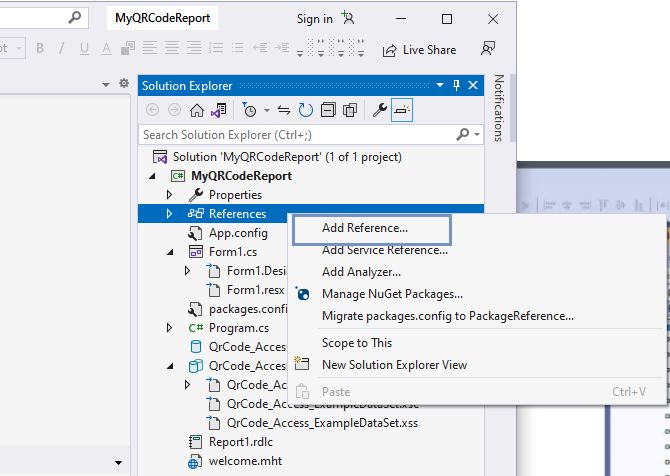The width and height of the screenshot is (670, 476).
Task: Collapse the Form1.cs node
Action: point(170,252)
